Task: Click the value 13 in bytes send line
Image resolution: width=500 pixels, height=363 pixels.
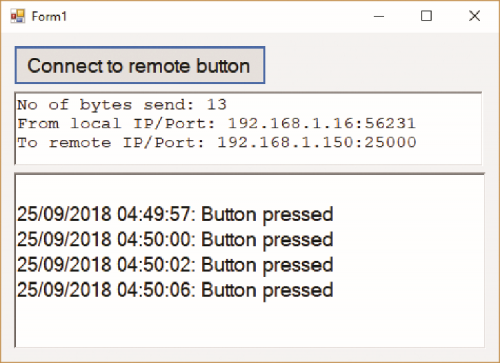Action: [x=217, y=105]
